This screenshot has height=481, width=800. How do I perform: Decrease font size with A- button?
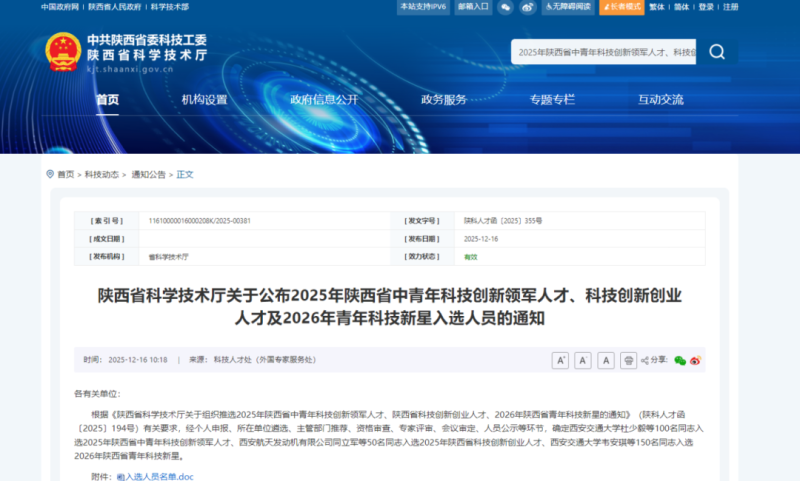(x=583, y=360)
